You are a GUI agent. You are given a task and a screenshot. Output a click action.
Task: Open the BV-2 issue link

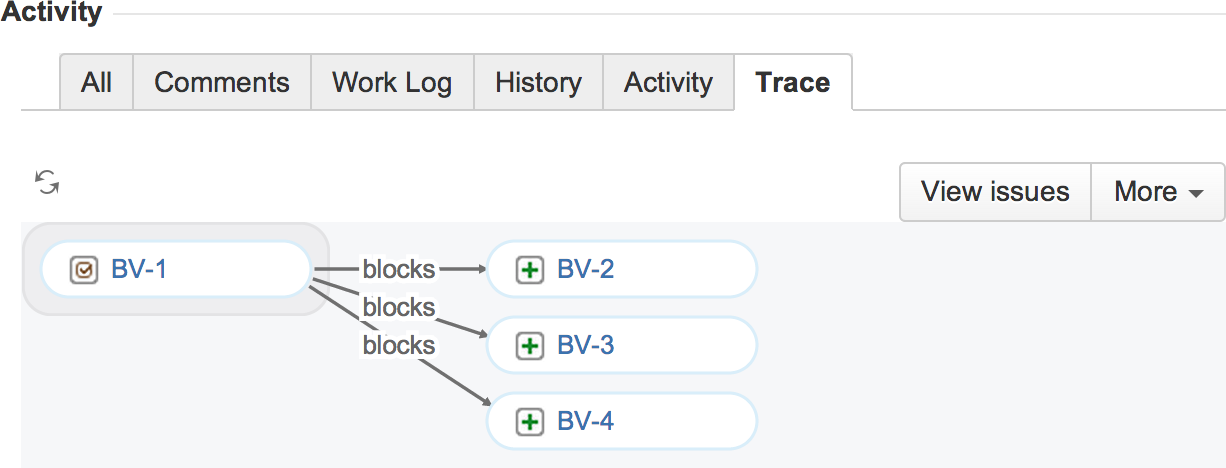[585, 269]
